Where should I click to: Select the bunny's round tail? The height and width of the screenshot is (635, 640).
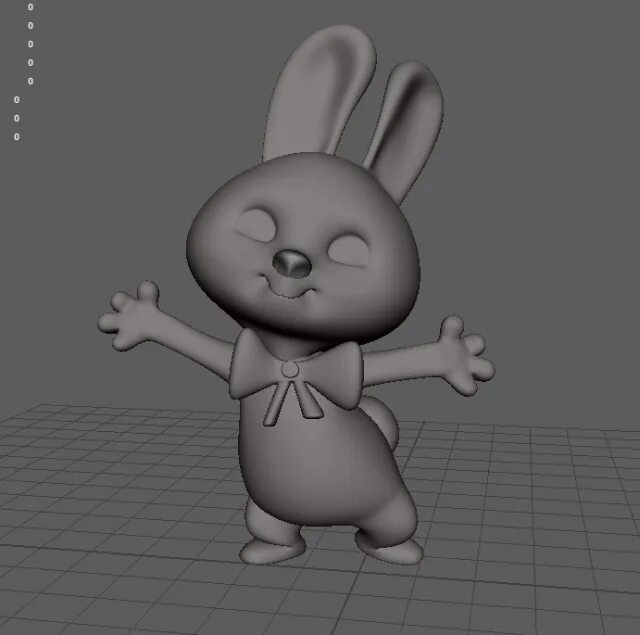[x=382, y=423]
